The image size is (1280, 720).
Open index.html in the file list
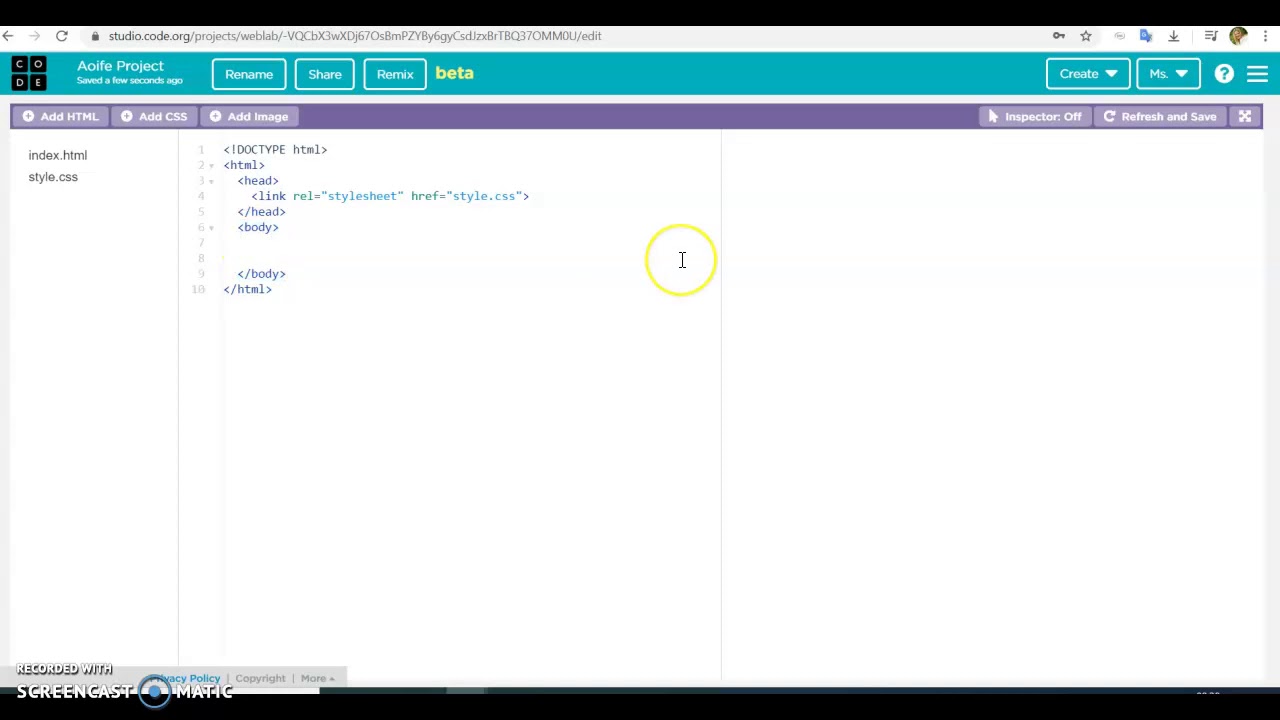pos(58,155)
